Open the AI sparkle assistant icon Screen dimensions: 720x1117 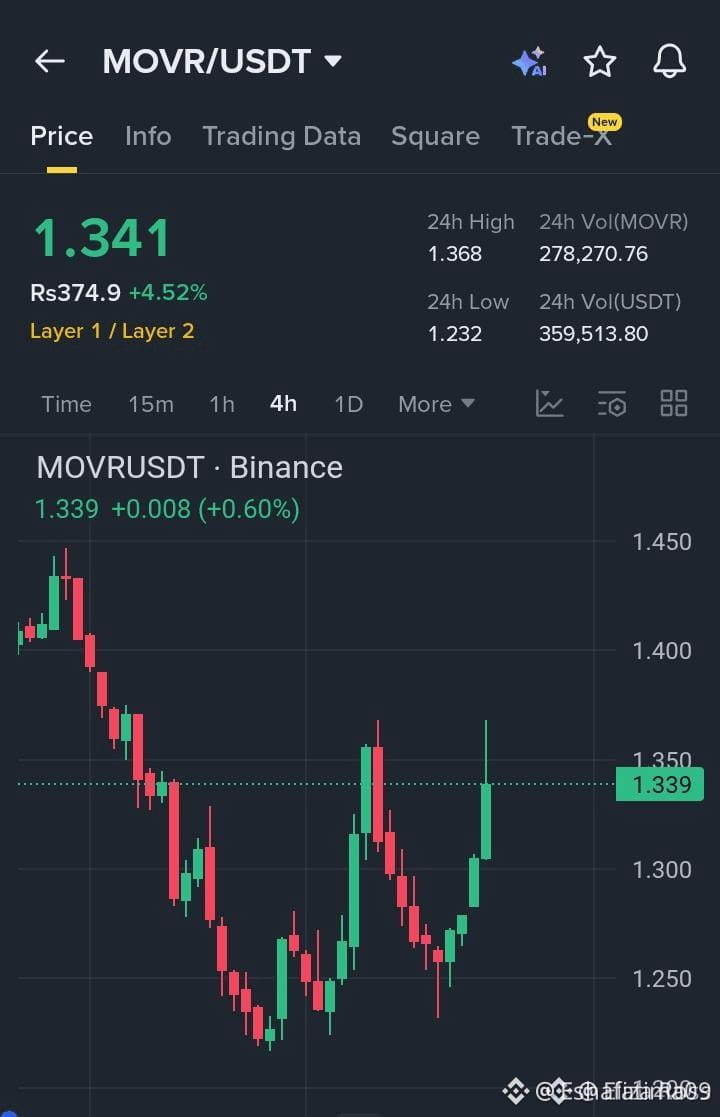click(x=530, y=61)
